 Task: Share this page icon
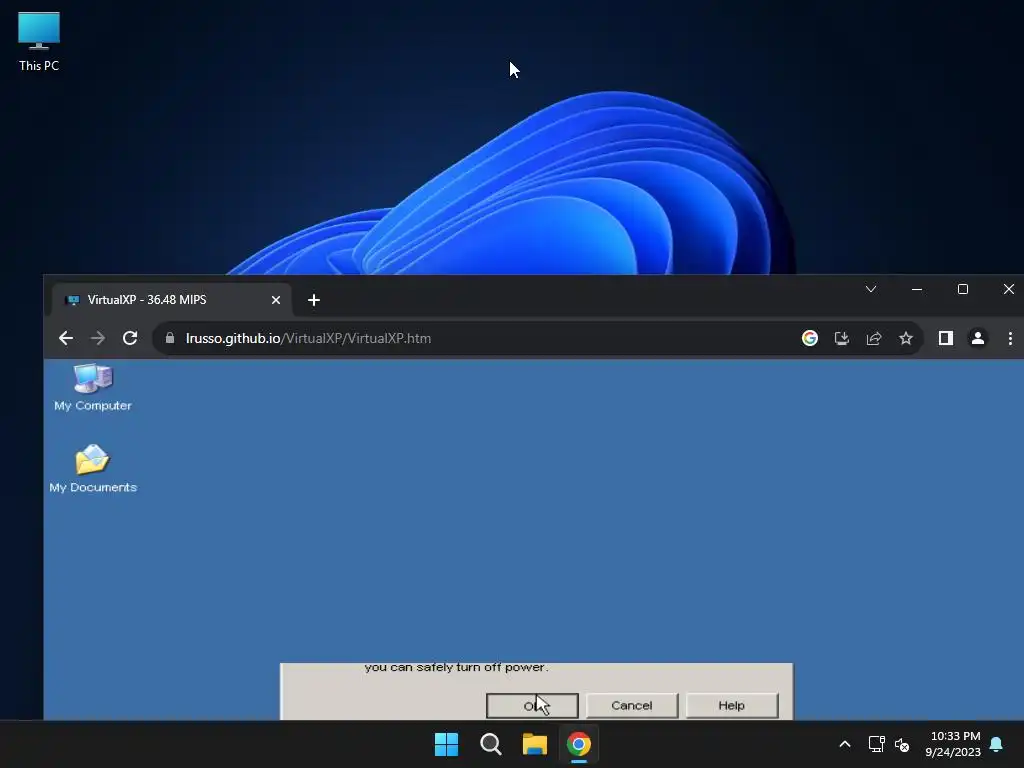point(874,338)
